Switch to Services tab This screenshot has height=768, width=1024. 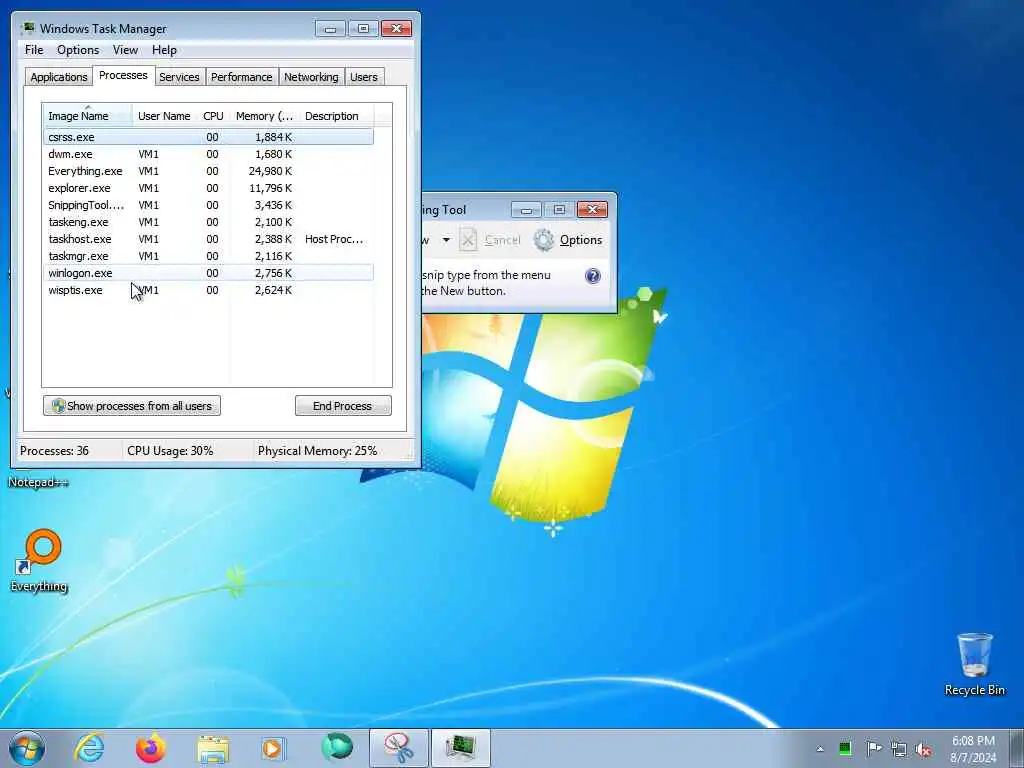[x=179, y=77]
